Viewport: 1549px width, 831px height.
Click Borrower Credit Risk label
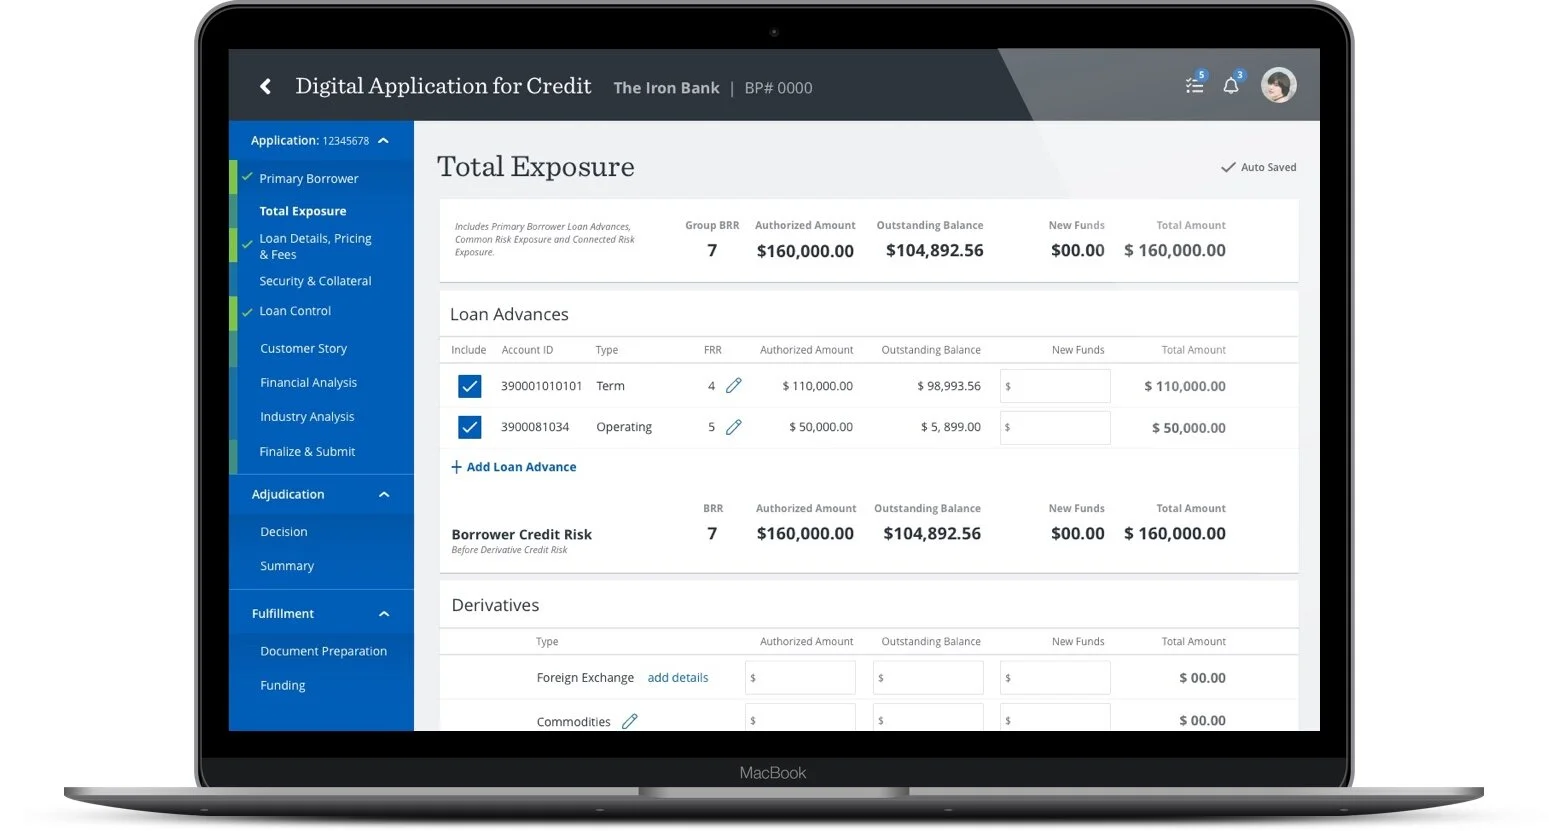pyautogui.click(x=521, y=535)
